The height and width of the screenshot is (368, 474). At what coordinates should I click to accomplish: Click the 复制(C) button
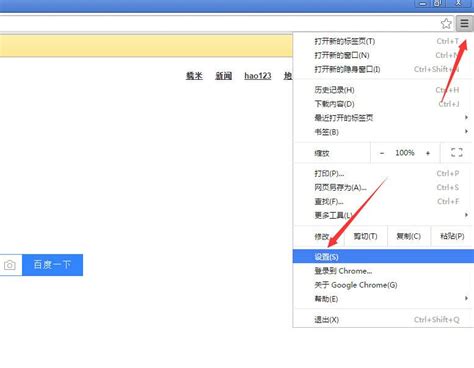click(x=409, y=236)
